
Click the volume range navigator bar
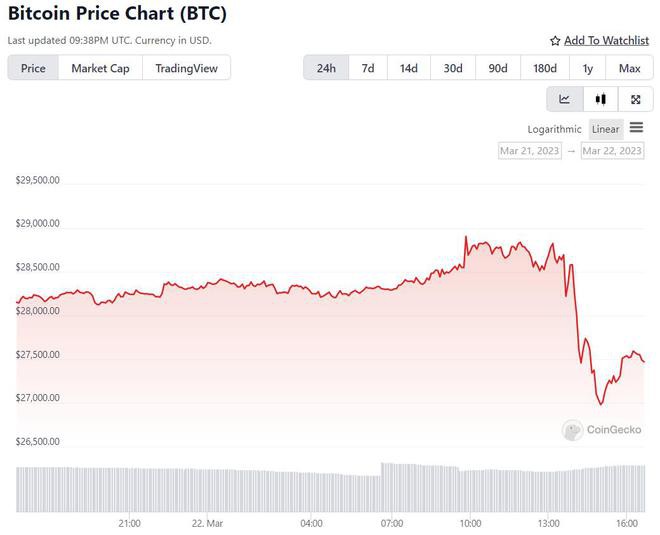(330, 488)
